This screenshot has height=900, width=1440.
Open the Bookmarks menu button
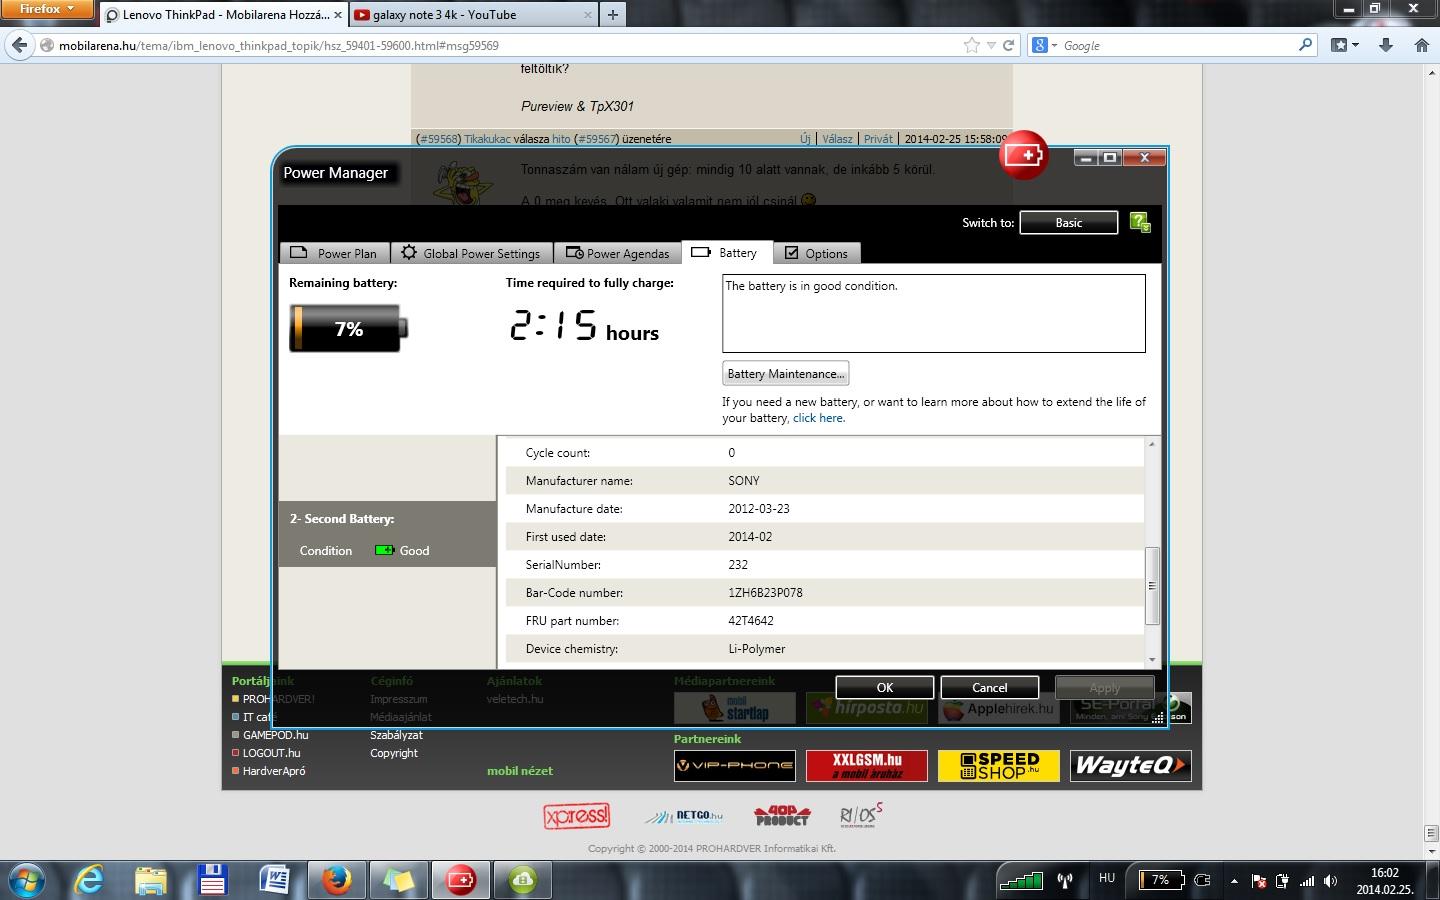[x=1345, y=45]
